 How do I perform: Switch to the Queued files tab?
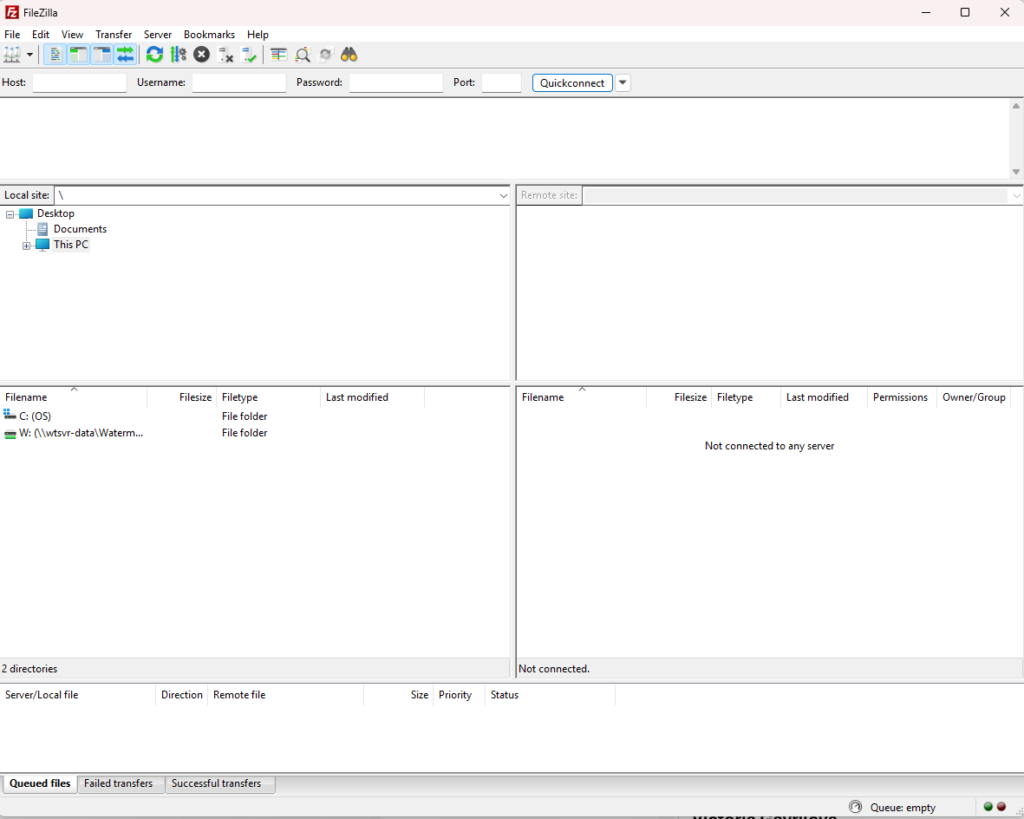coord(40,783)
